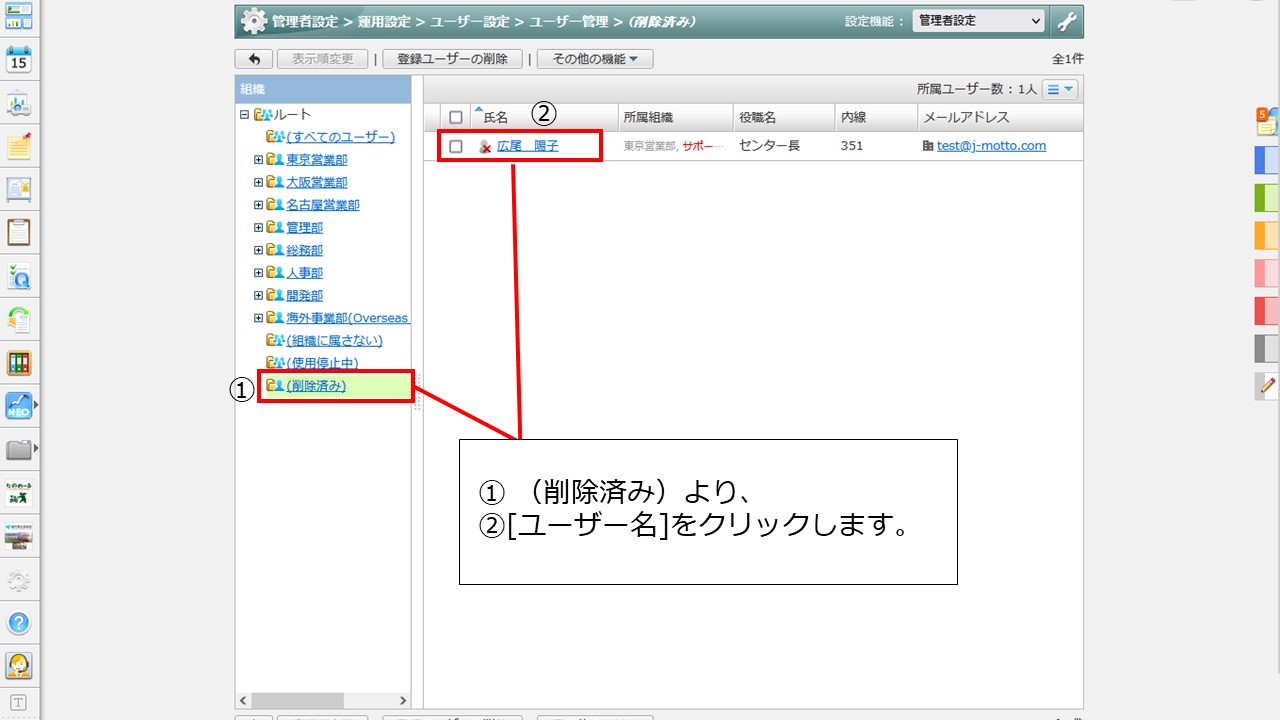Image resolution: width=1280 pixels, height=720 pixels.
Task: Open the その他の機能 dropdown menu
Action: (x=594, y=59)
